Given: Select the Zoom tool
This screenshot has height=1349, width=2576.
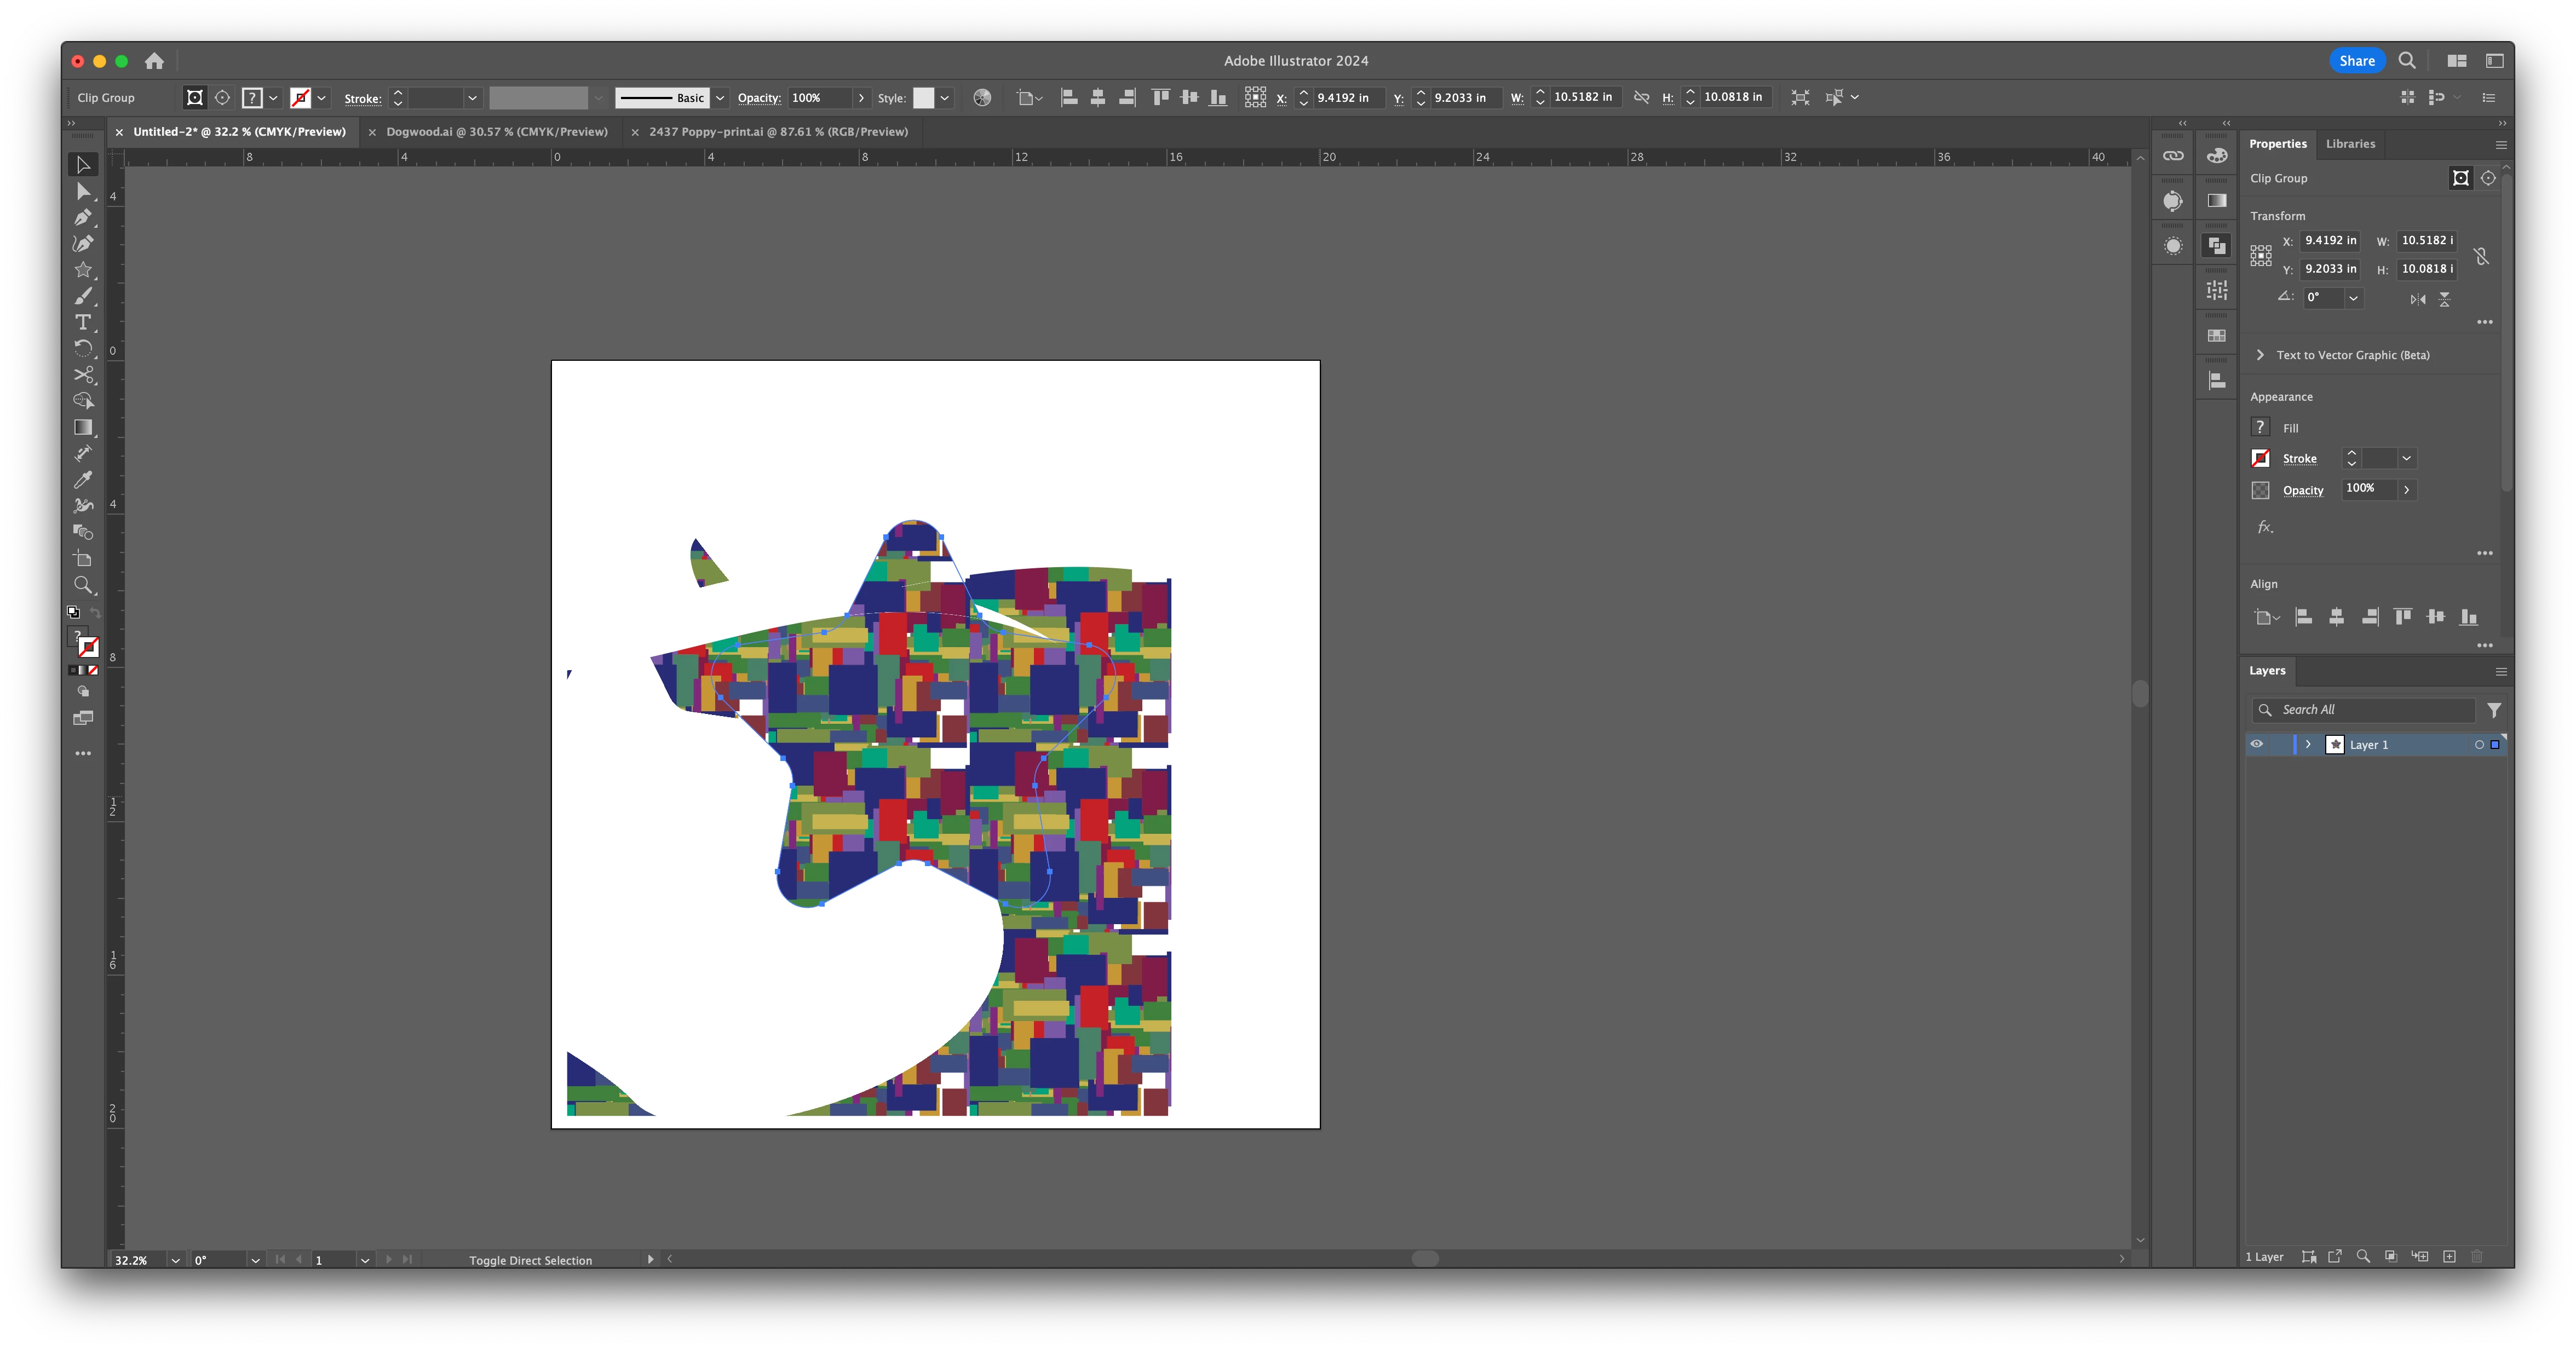Looking at the screenshot, I should (83, 585).
